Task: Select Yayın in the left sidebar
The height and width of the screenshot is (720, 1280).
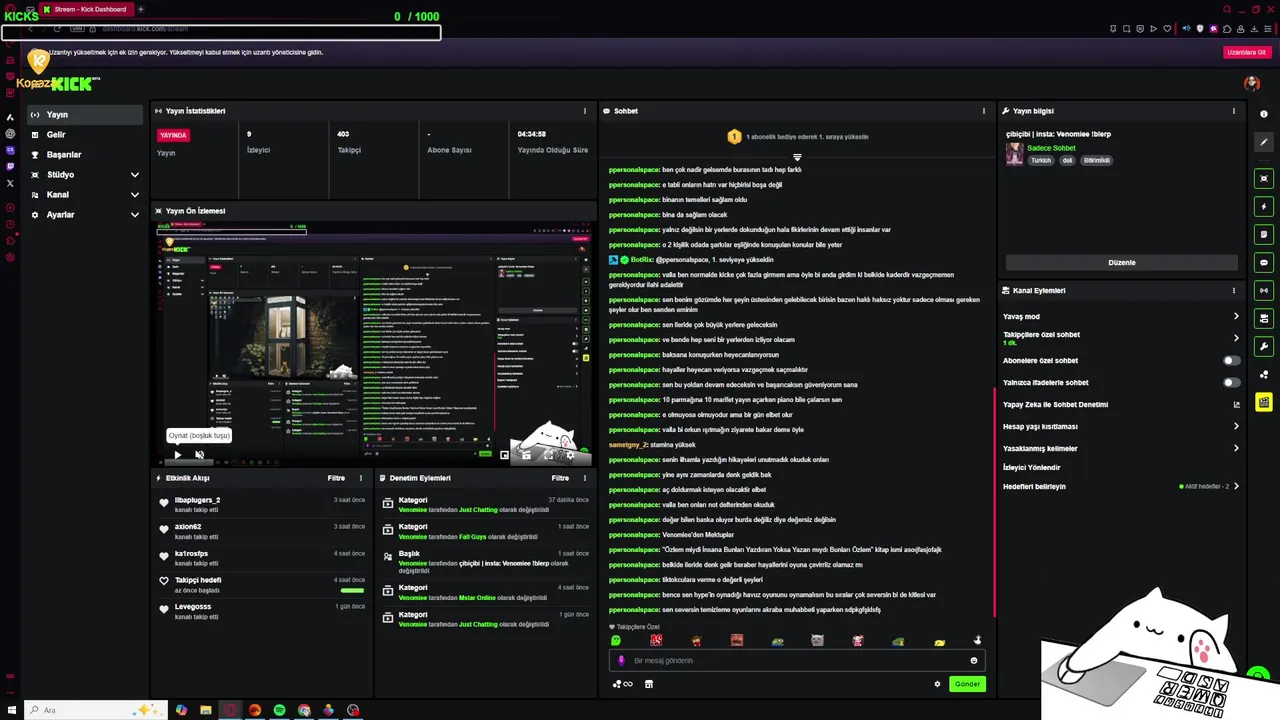Action: 86,115
